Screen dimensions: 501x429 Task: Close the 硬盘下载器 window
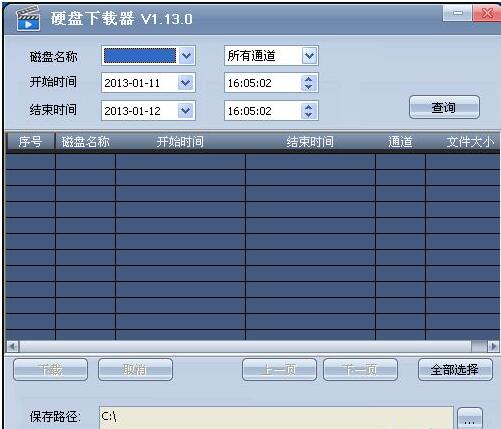pyautogui.click(x=487, y=13)
